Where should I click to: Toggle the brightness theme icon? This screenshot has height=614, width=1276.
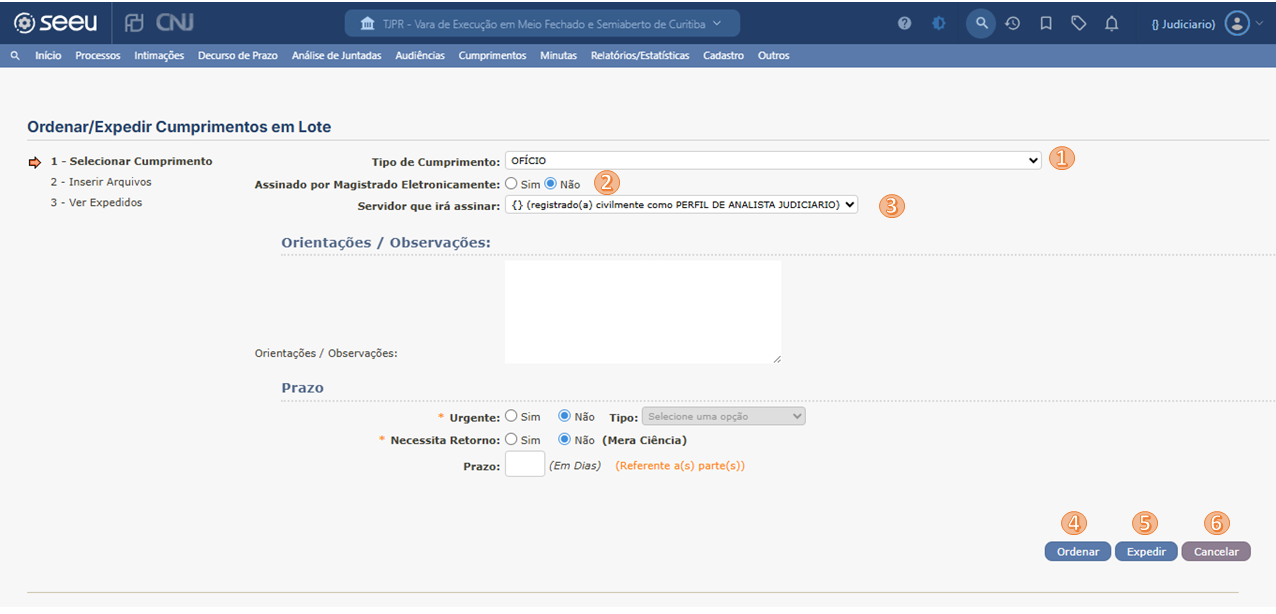pos(939,23)
